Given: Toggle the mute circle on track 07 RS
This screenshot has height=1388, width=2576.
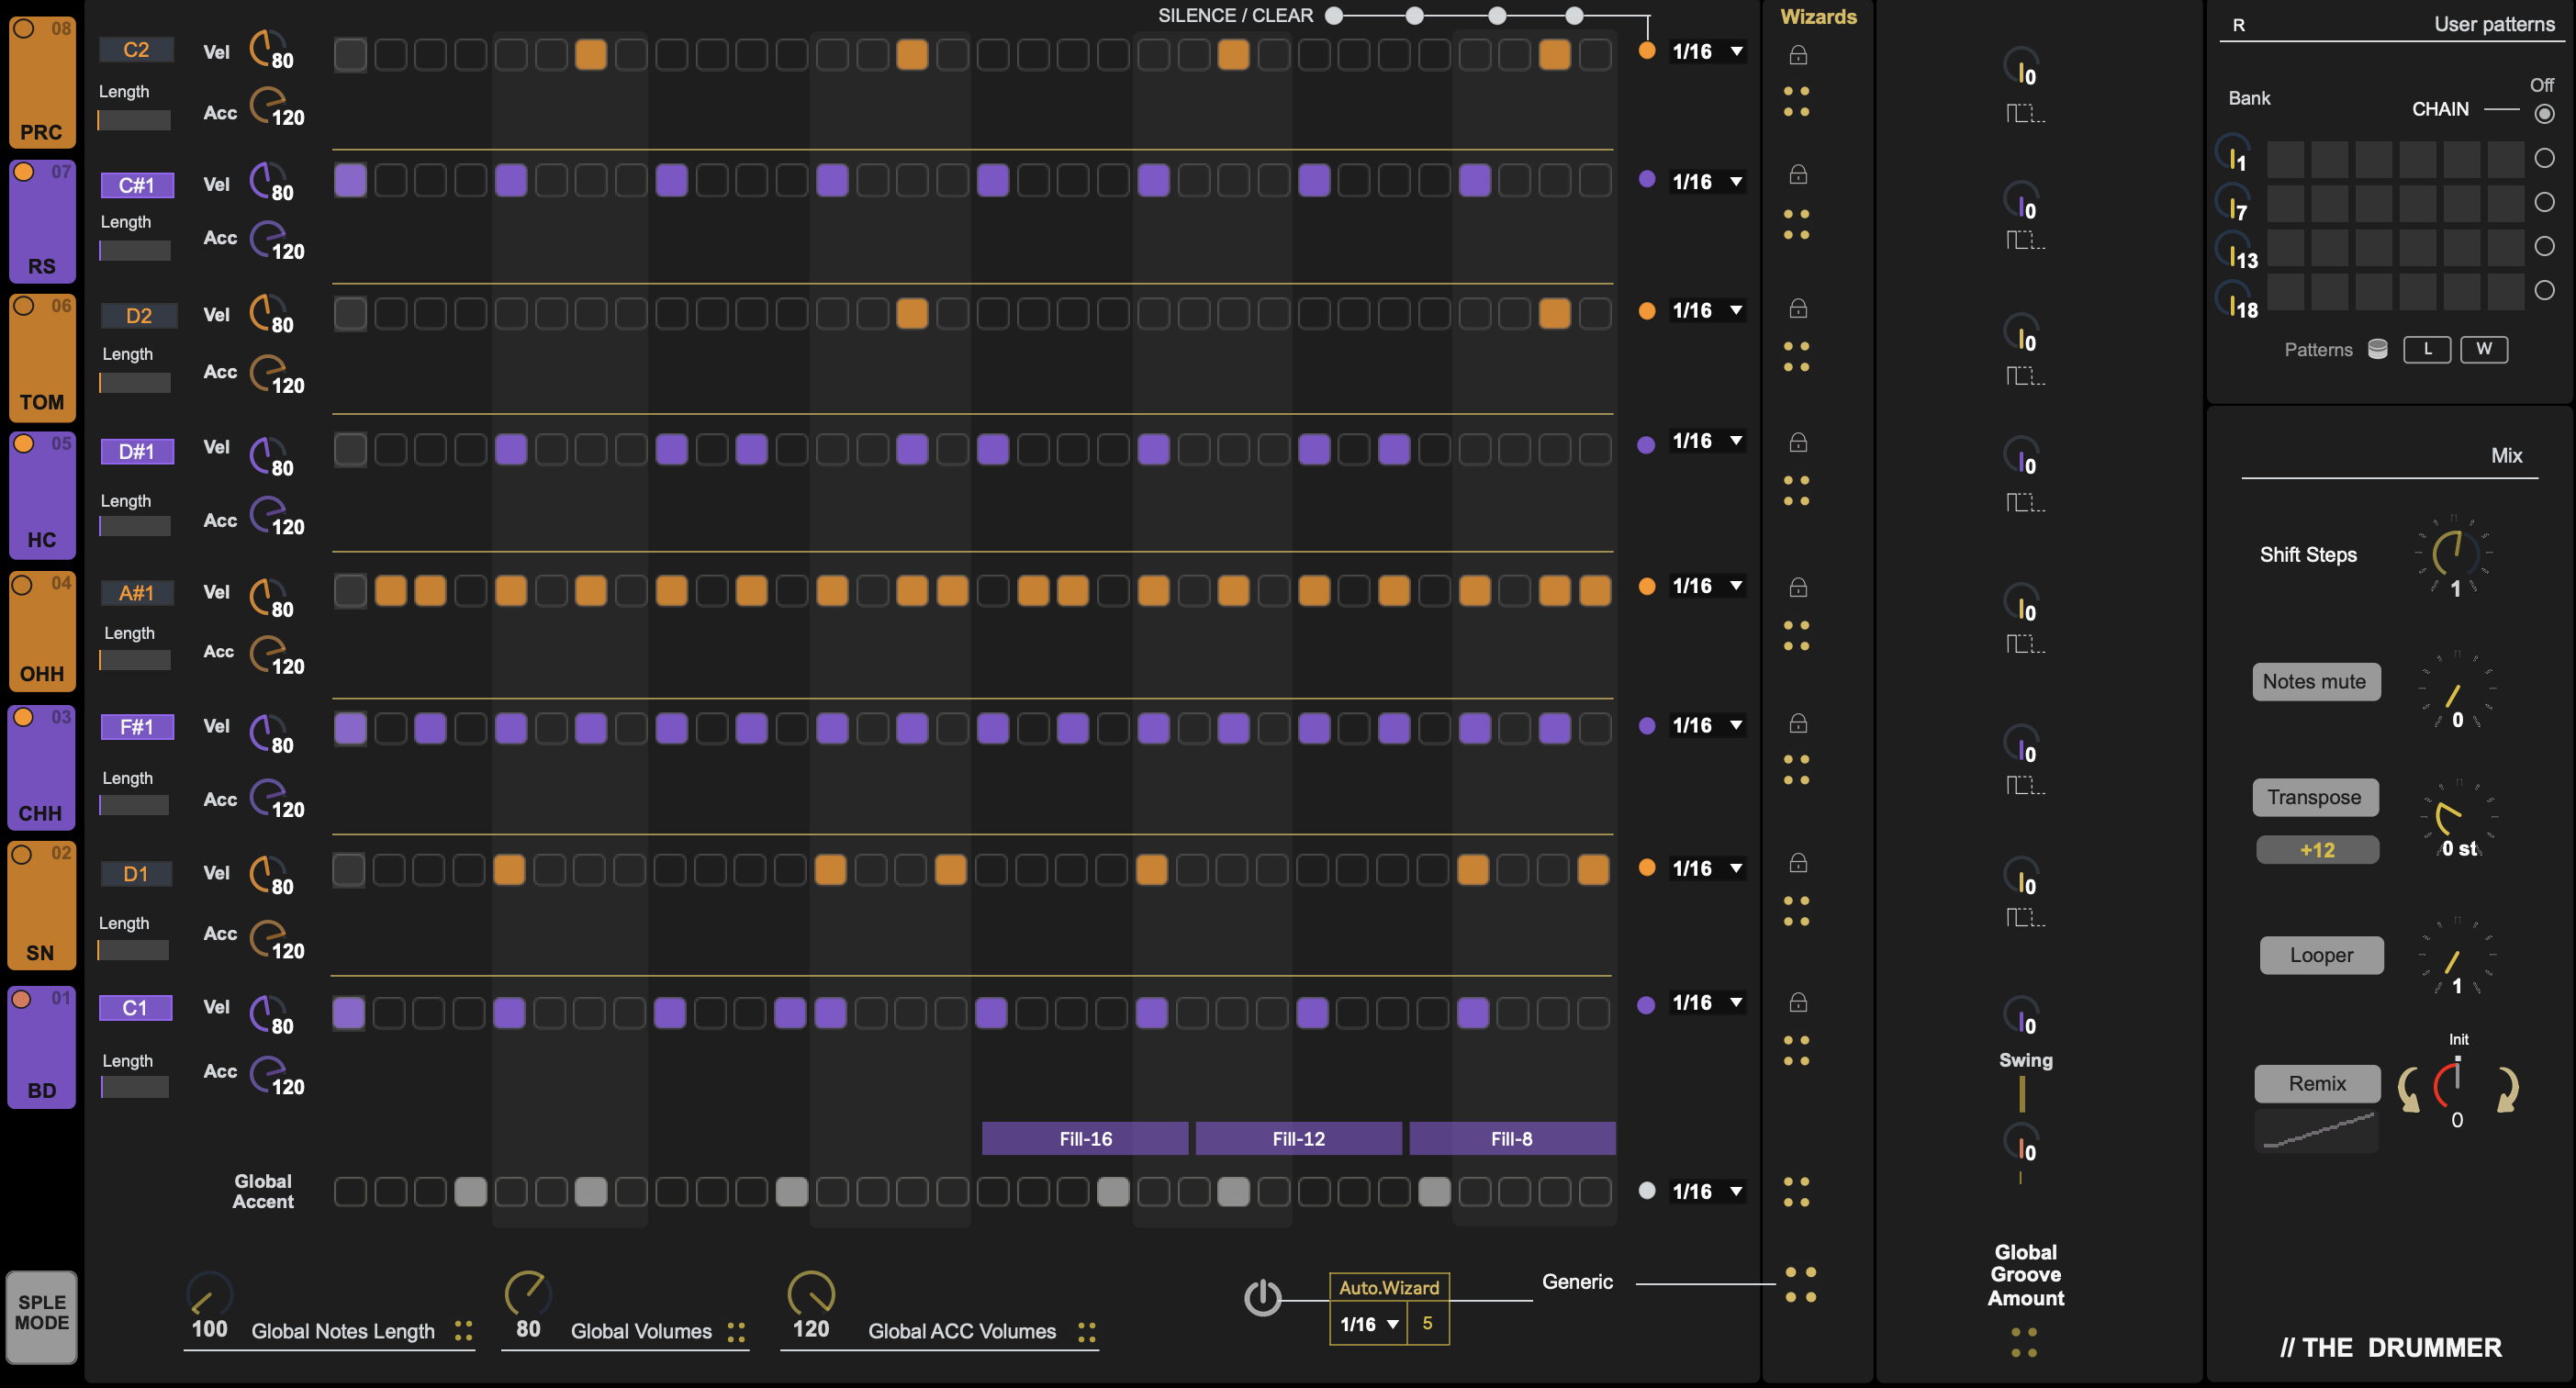Looking at the screenshot, I should click(x=23, y=172).
